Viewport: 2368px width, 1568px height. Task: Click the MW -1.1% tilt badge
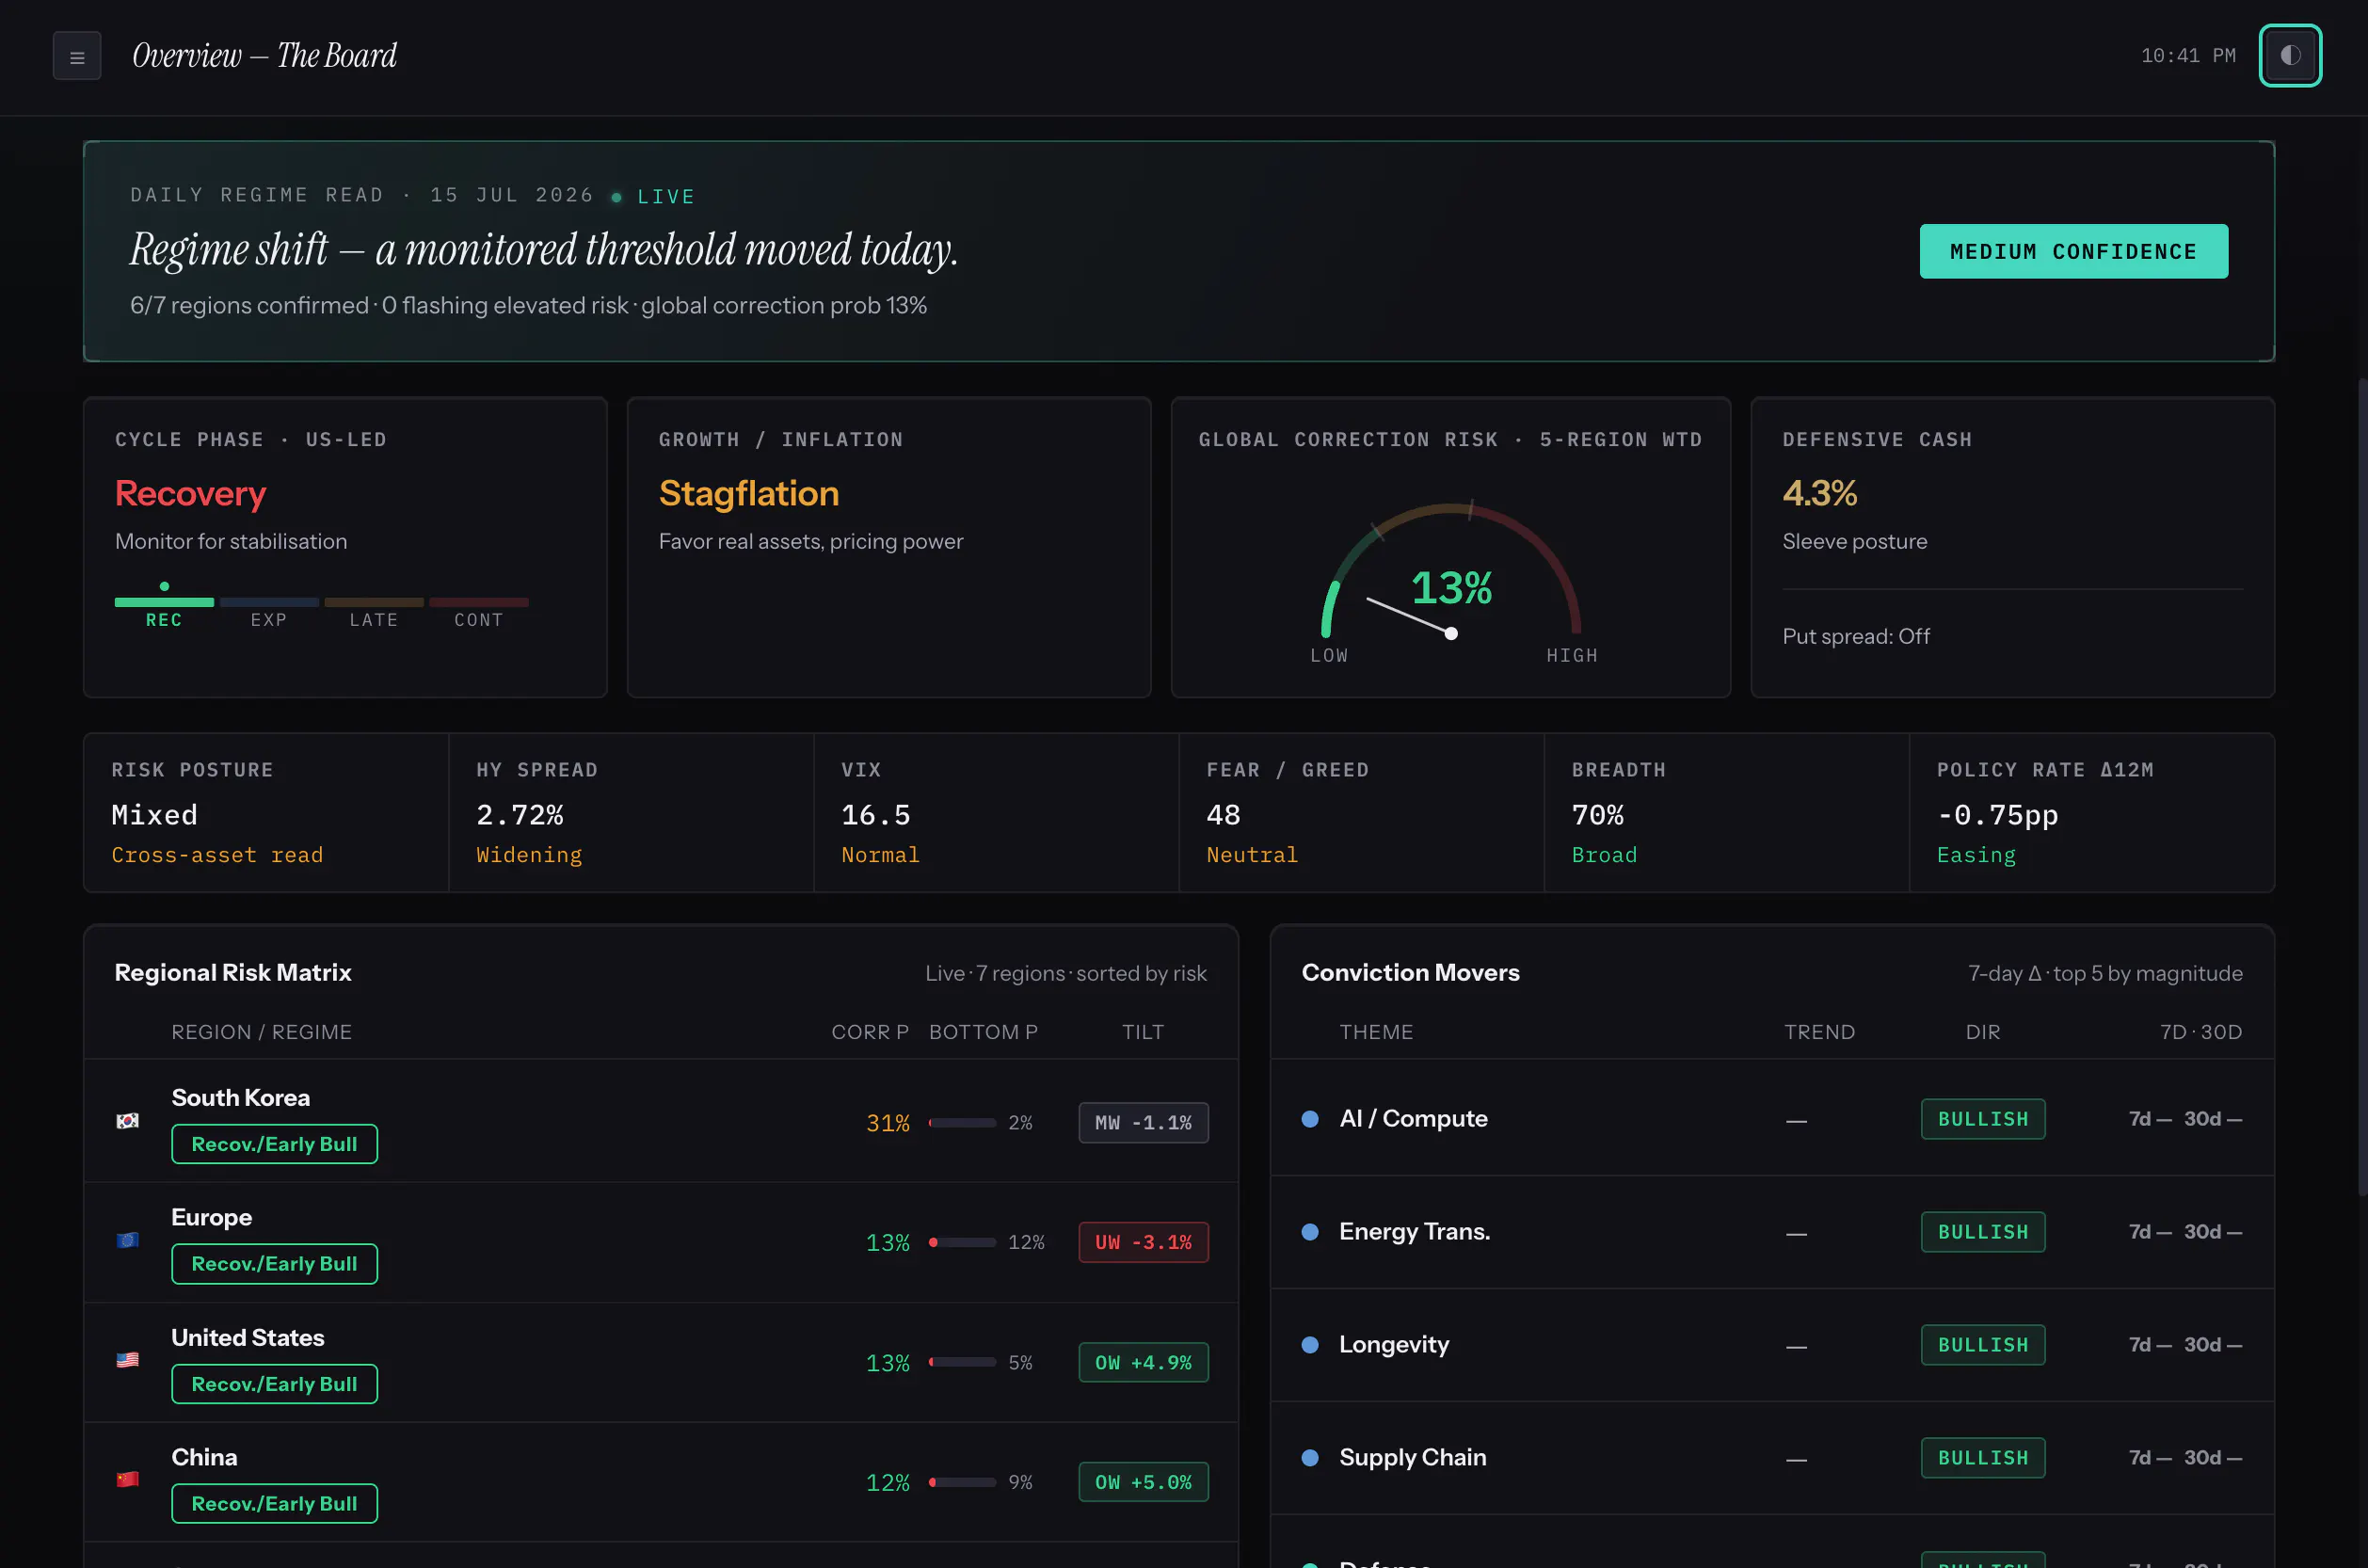1143,1123
